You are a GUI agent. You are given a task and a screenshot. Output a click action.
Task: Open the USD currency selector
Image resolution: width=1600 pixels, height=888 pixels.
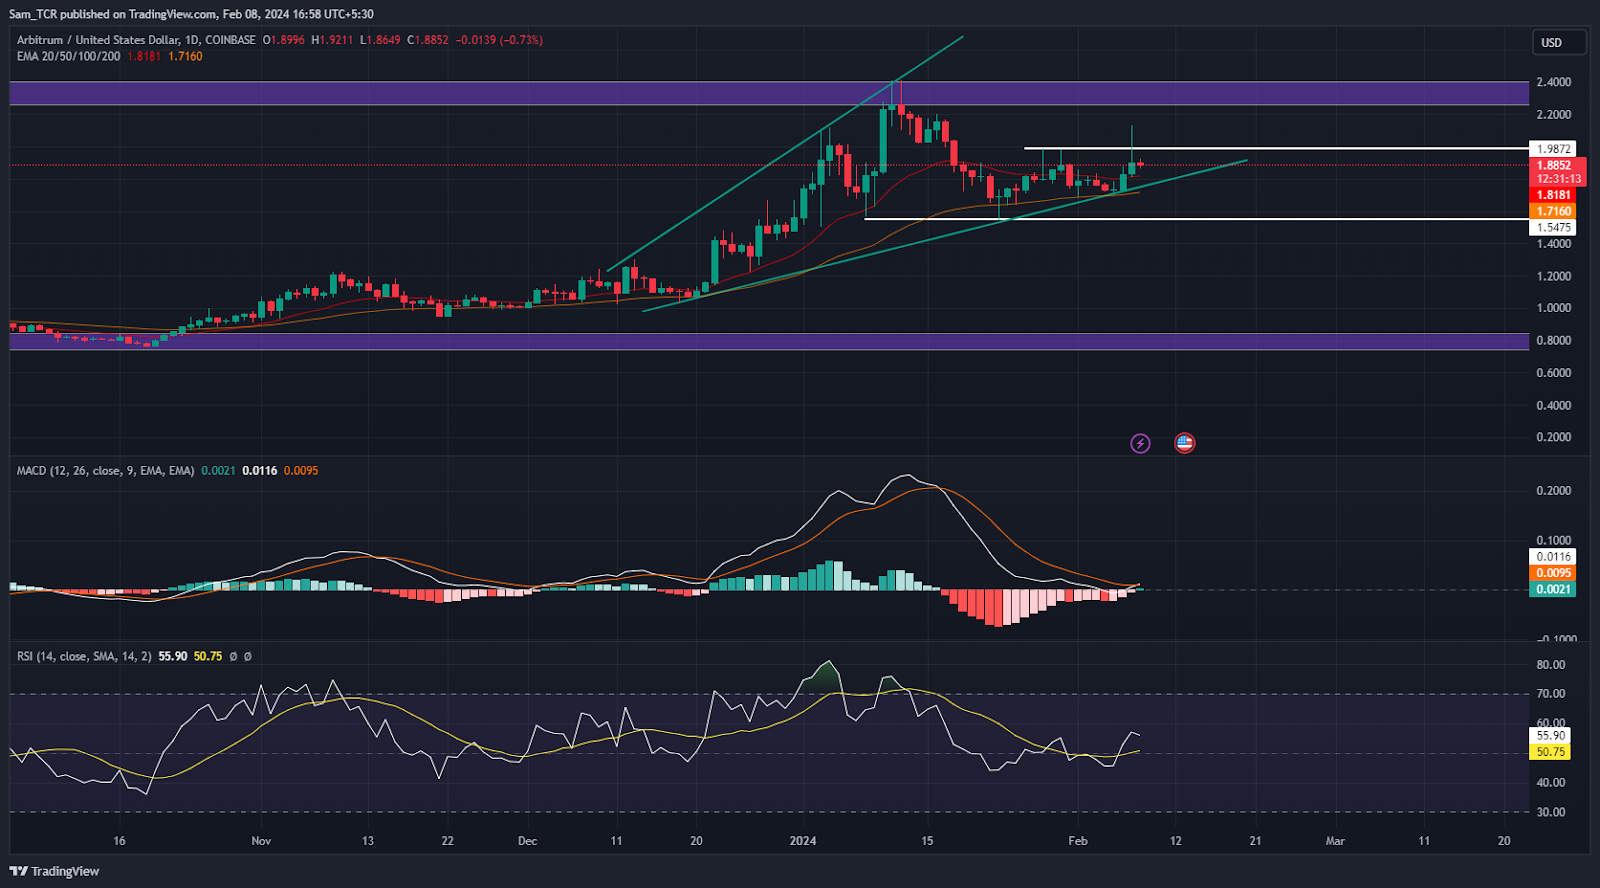pyautogui.click(x=1559, y=42)
